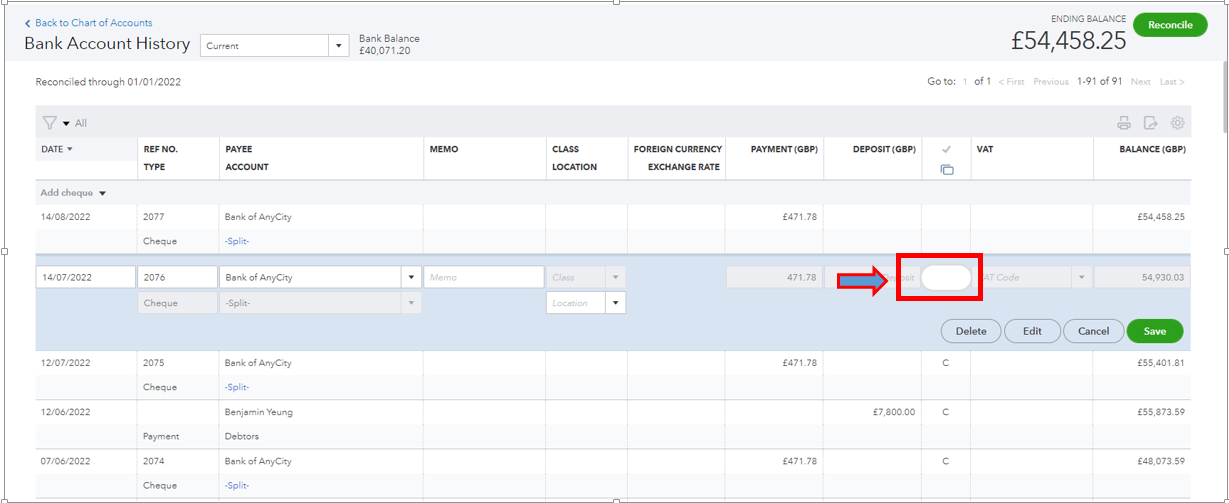The image size is (1229, 503).
Task: Open the Current account dropdown
Action: (338, 46)
